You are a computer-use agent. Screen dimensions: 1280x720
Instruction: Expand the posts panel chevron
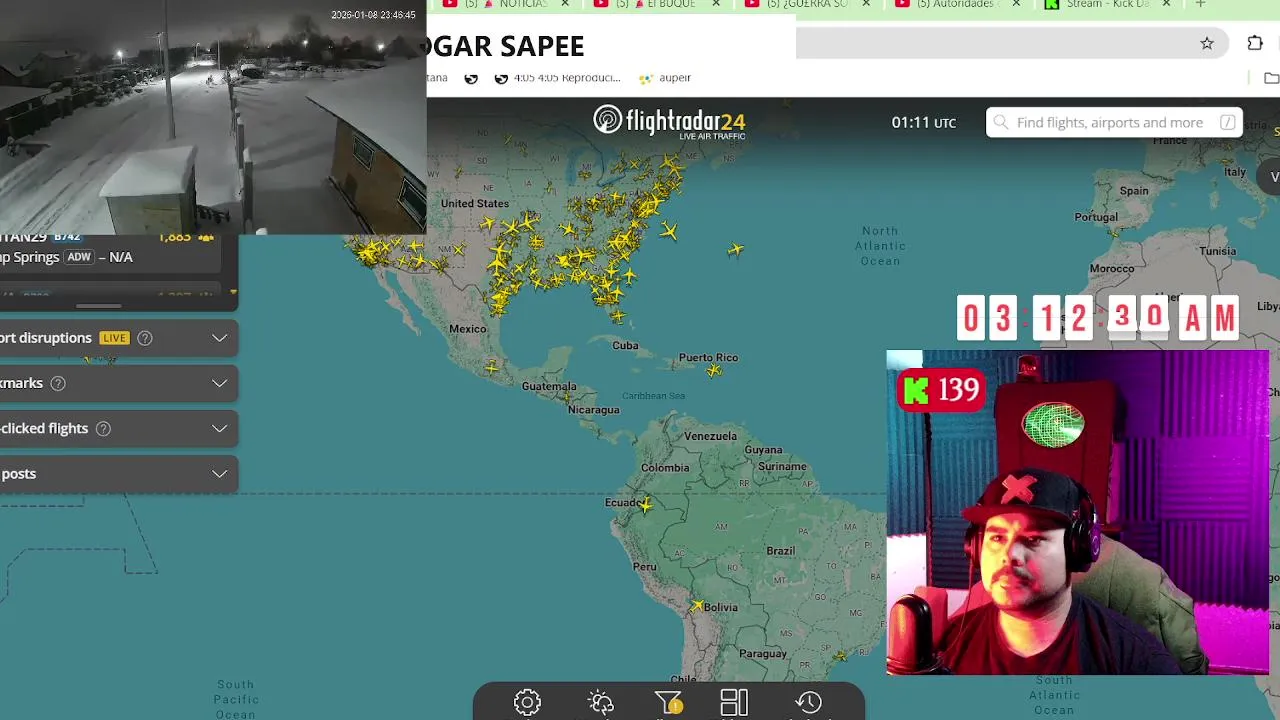[x=219, y=474]
